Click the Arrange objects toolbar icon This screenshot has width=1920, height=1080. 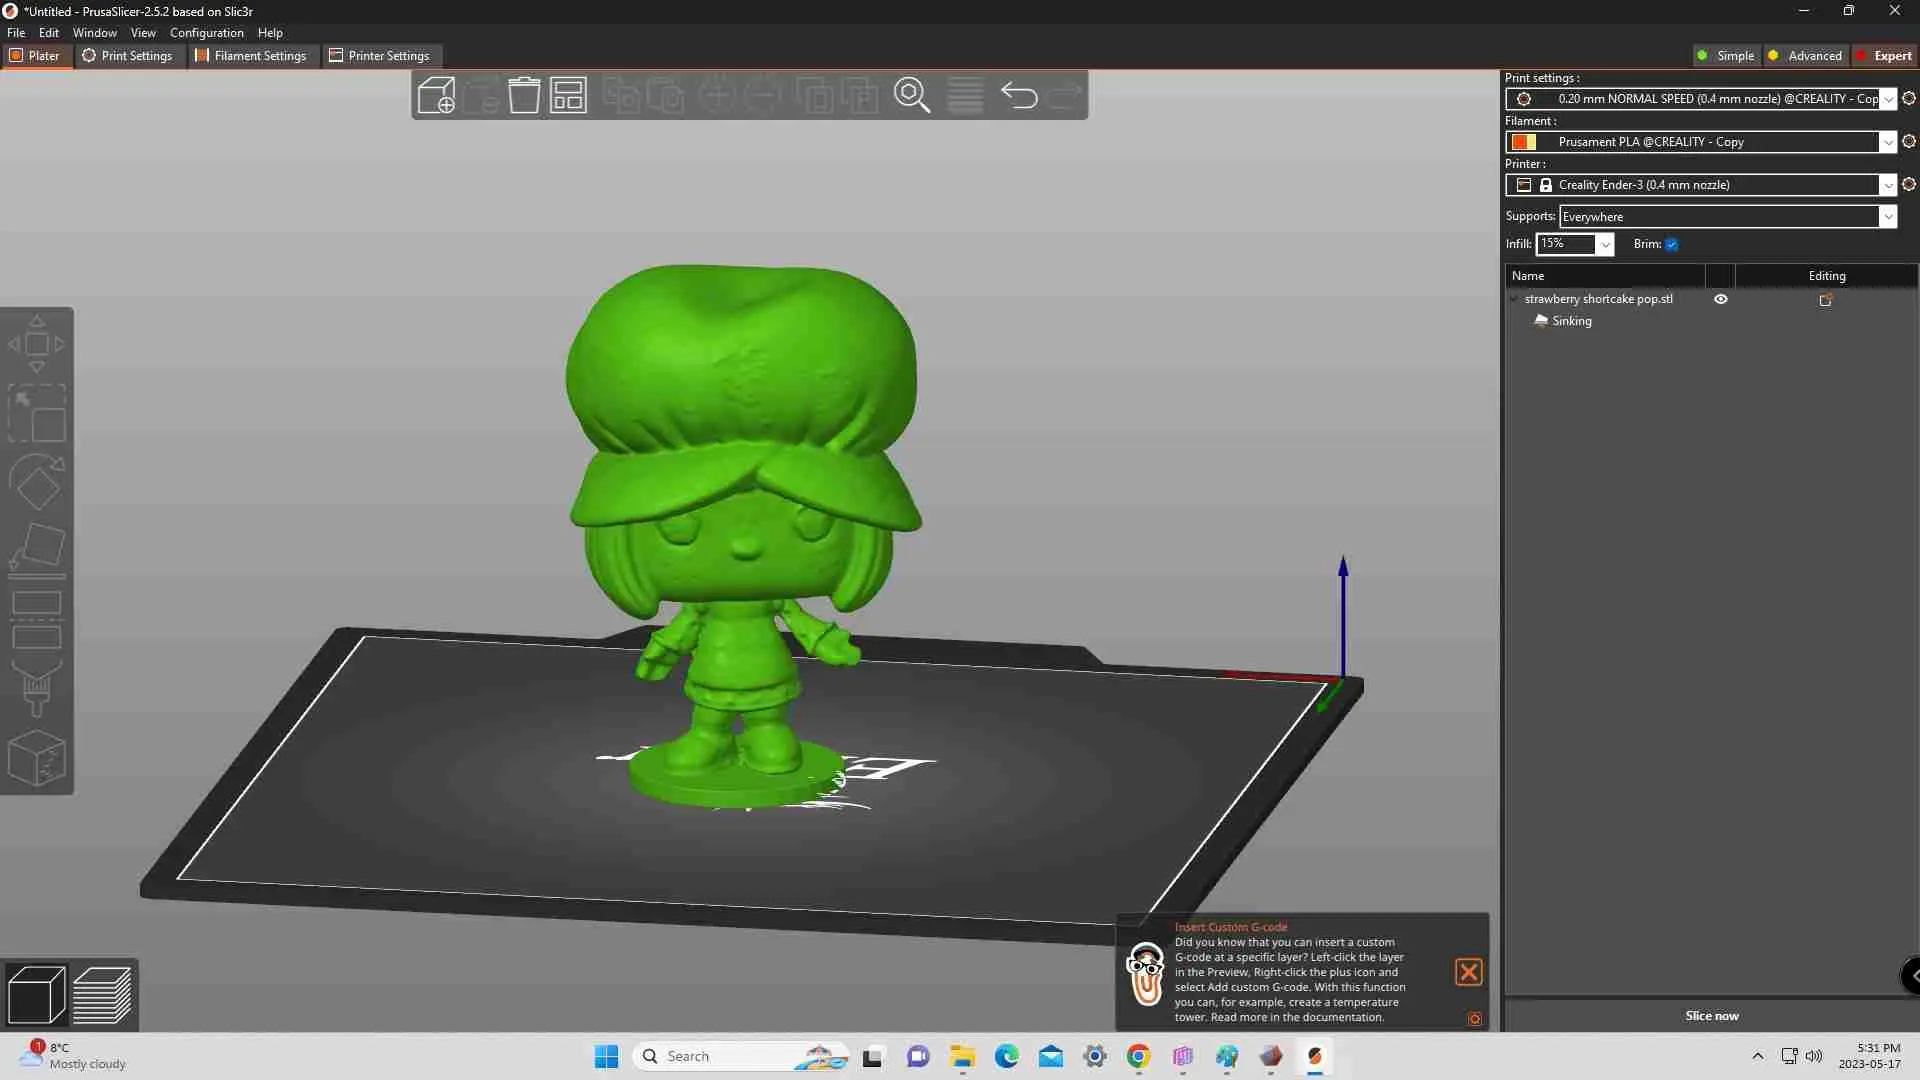pos(568,96)
